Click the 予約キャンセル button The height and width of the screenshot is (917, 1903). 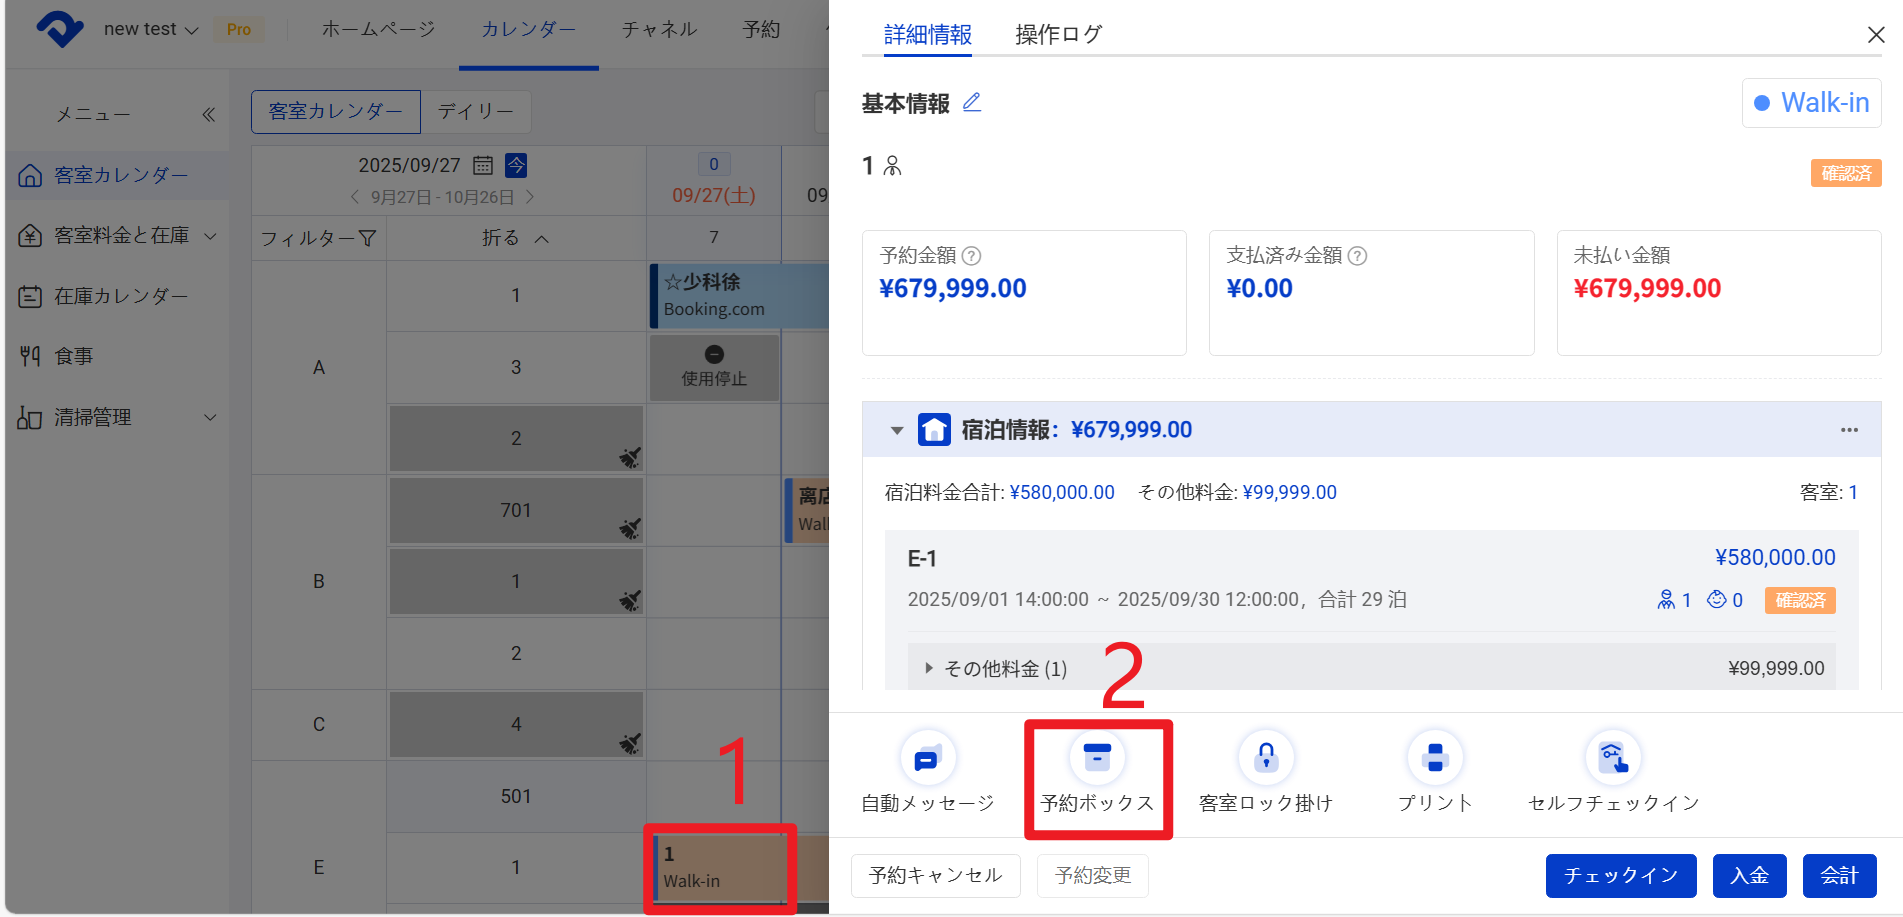(935, 876)
